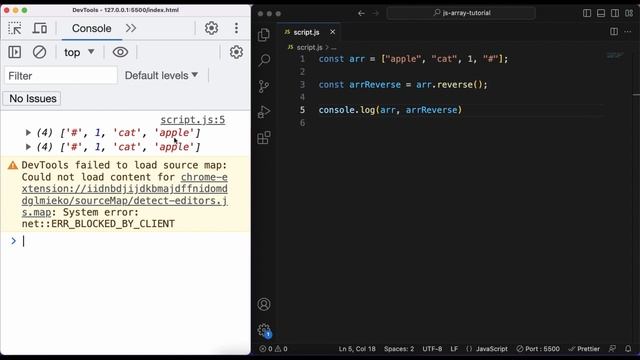Viewport: 640px width, 360px height.
Task: Go forward using the VS Code navigation arrow
Action: [376, 13]
